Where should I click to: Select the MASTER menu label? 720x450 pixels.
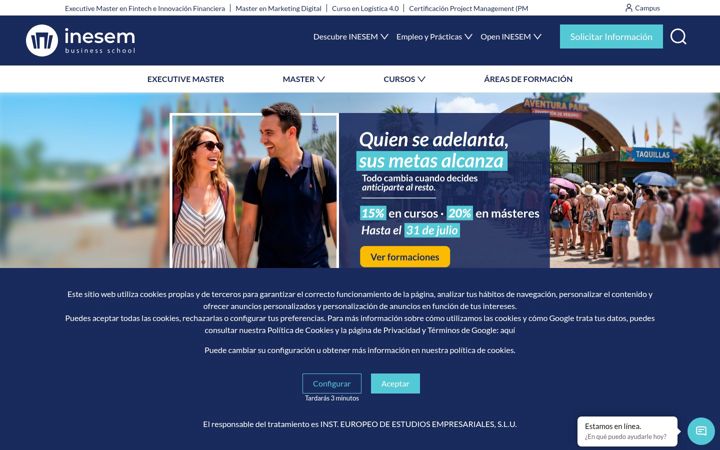[x=298, y=79]
